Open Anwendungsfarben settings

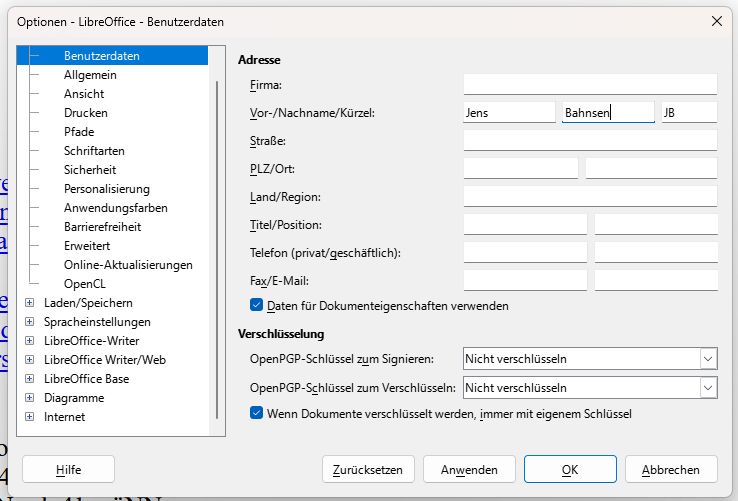pyautogui.click(x=116, y=208)
